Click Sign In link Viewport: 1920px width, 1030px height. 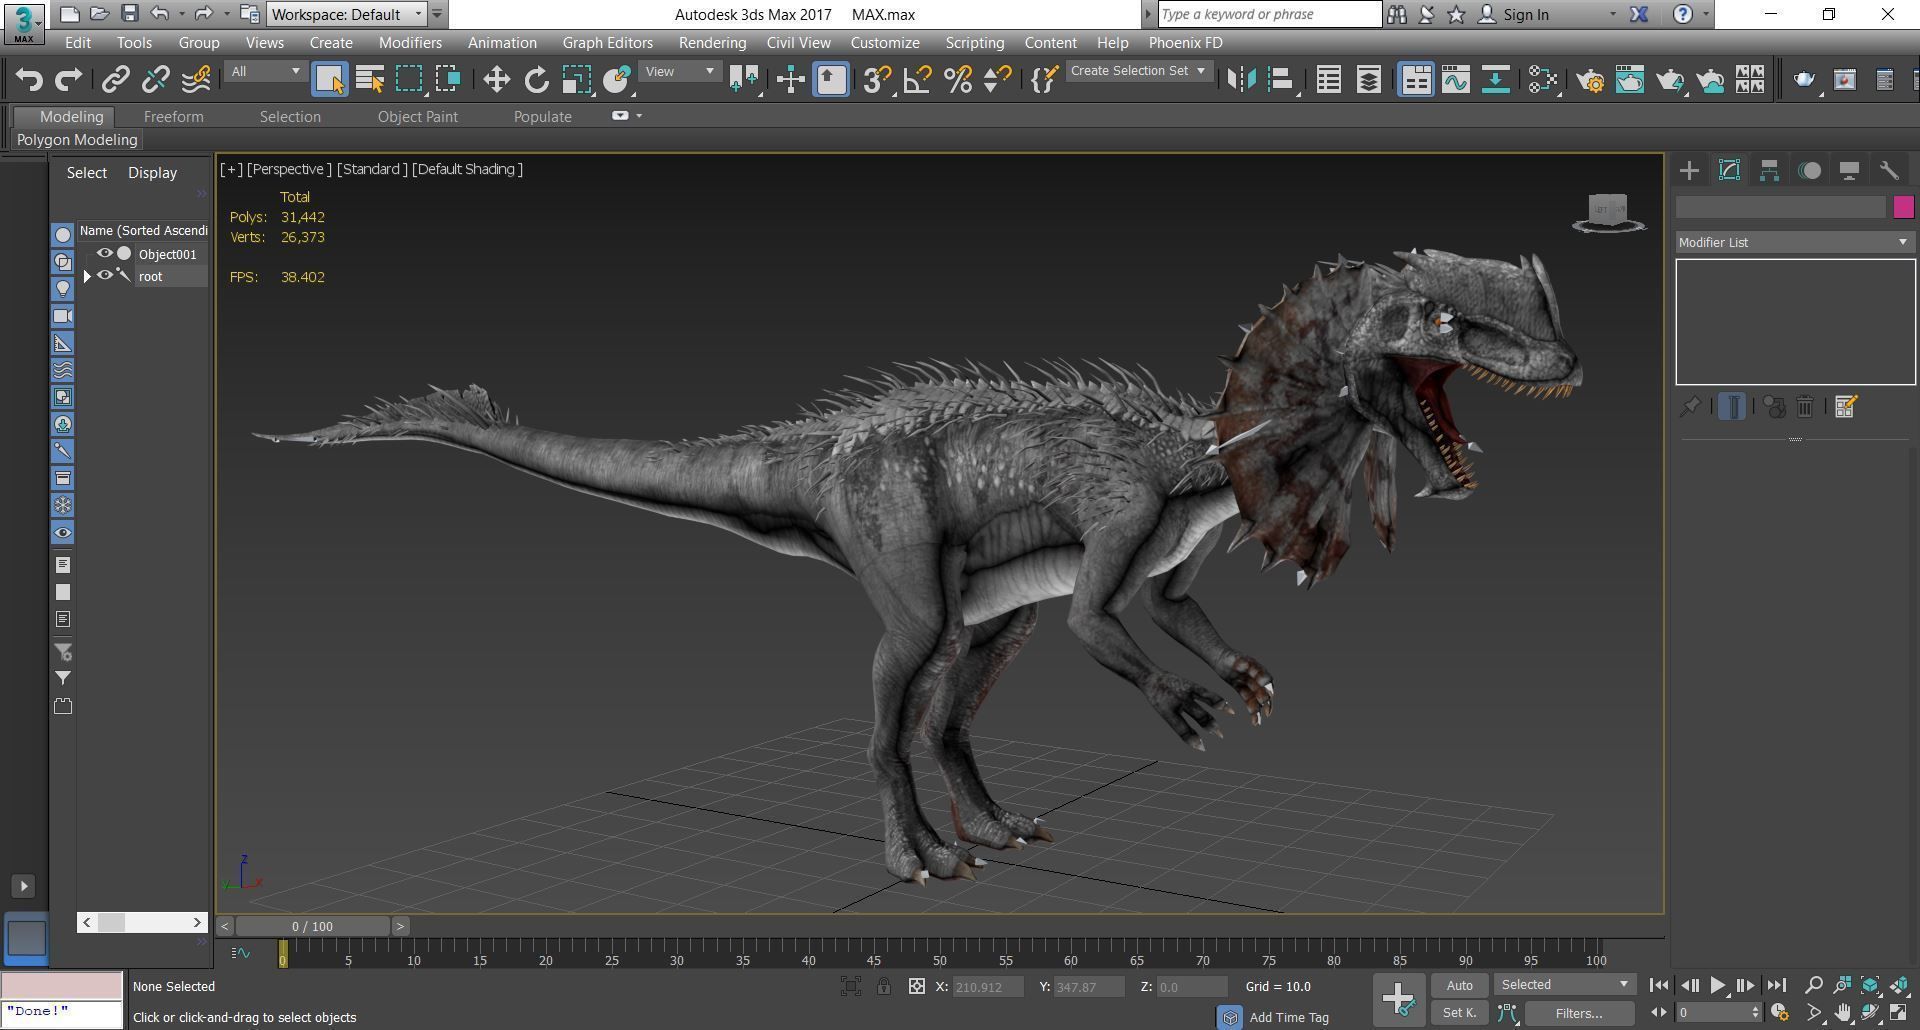point(1525,14)
